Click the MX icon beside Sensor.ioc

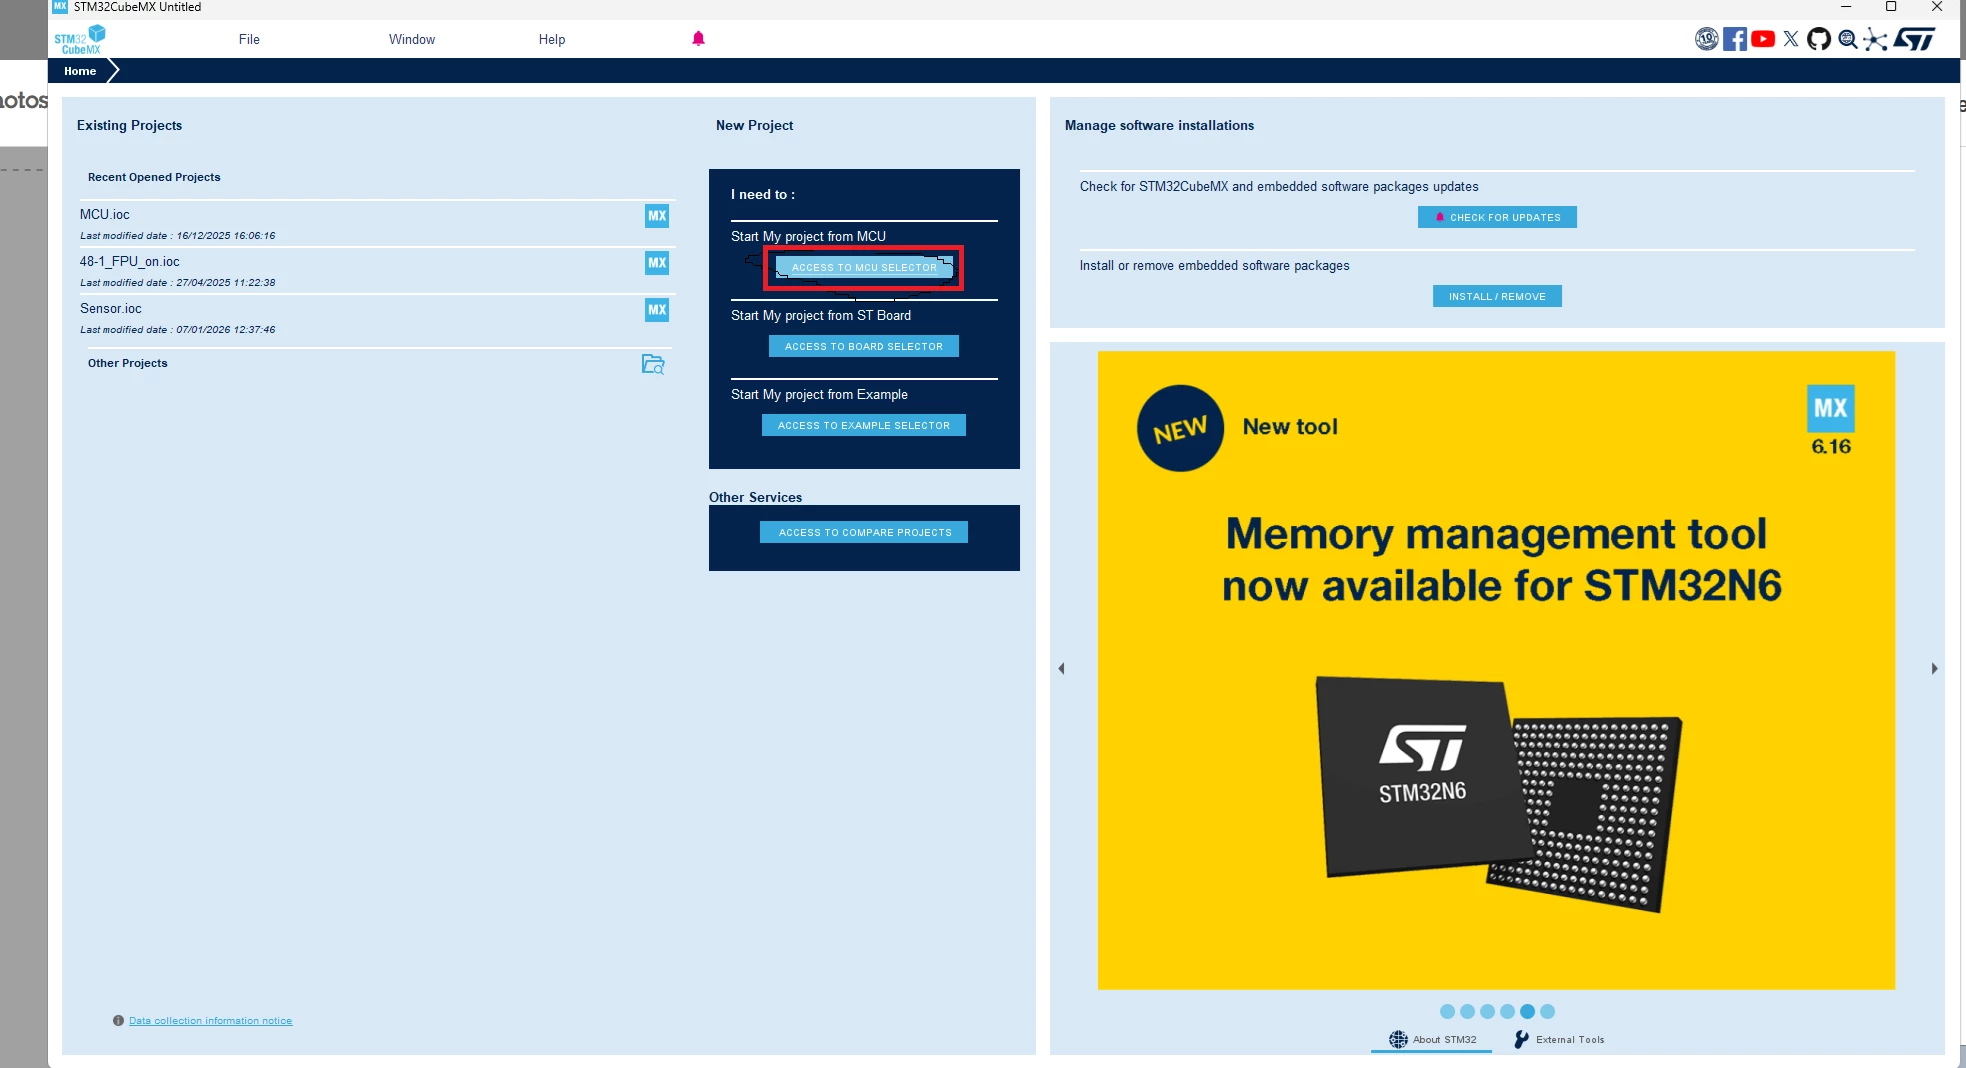click(657, 310)
